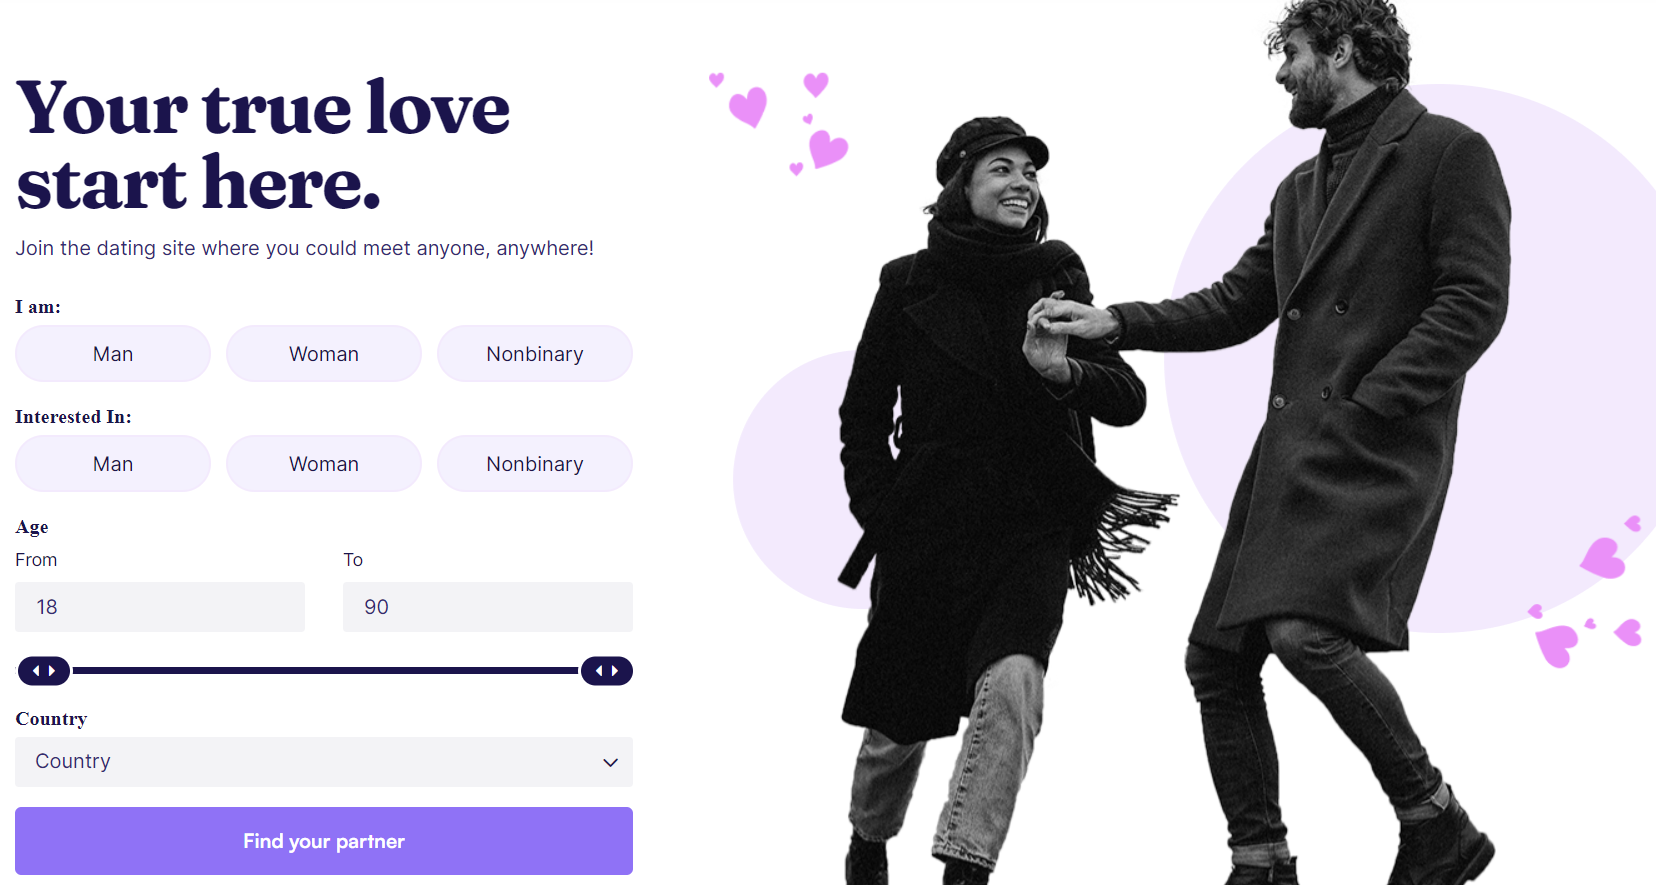
Task: Click the Age From input field
Action: (160, 607)
